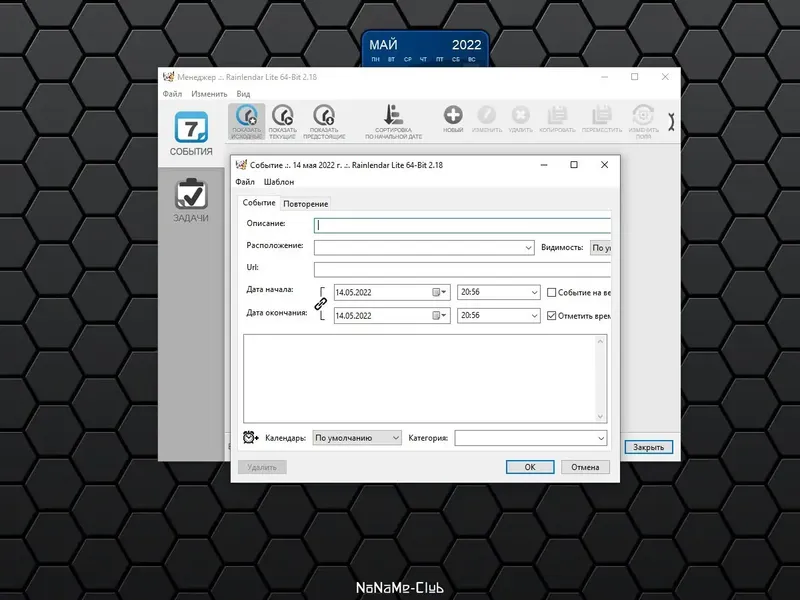800x600 pixels.
Task: Toggle Показать исходные in the manager toolbar
Action: pos(246,121)
